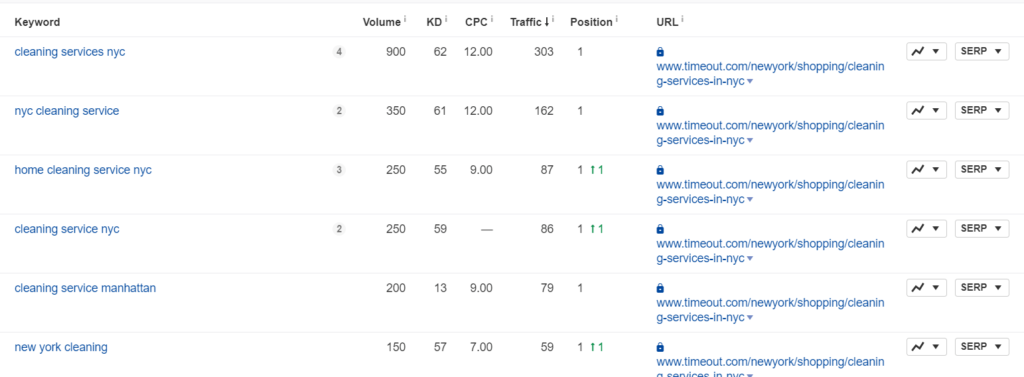Open trend chart for cleaning services nyc
The image size is (1024, 377).
[926, 52]
